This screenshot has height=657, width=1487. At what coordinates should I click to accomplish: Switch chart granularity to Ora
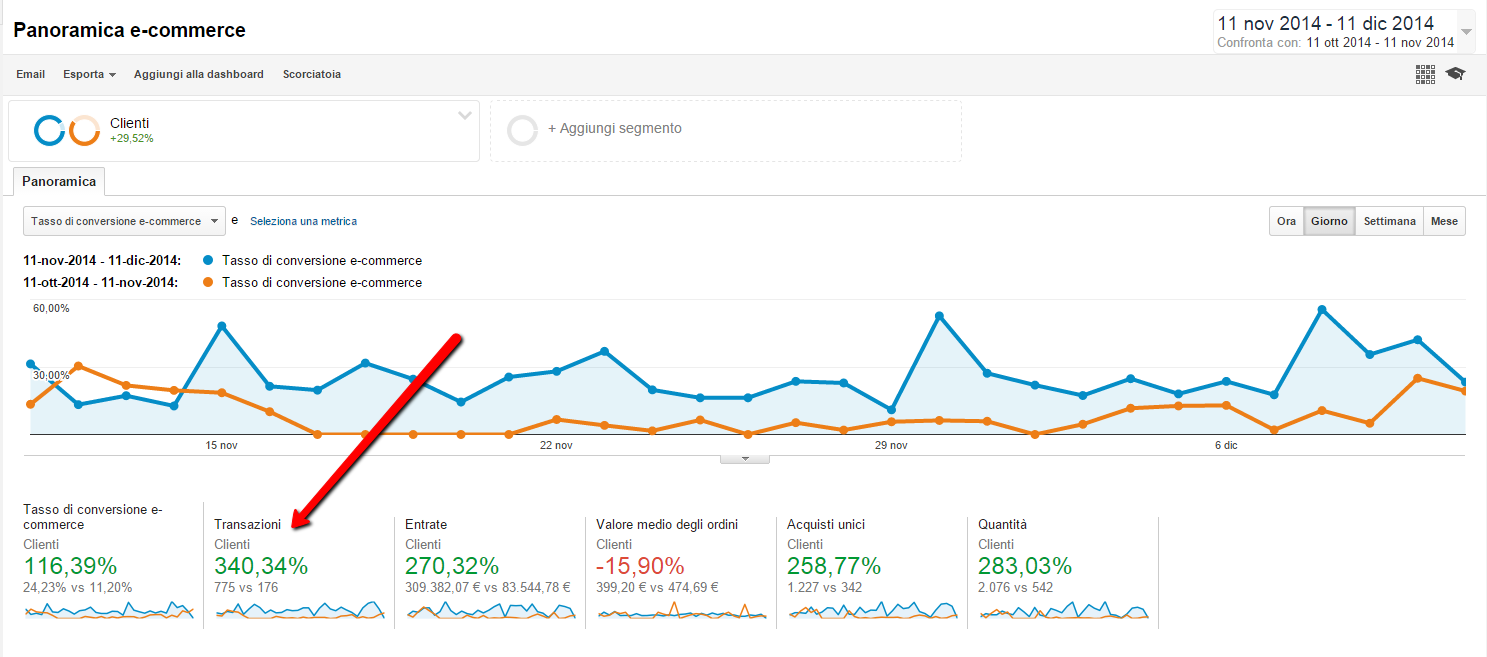[x=1286, y=221]
